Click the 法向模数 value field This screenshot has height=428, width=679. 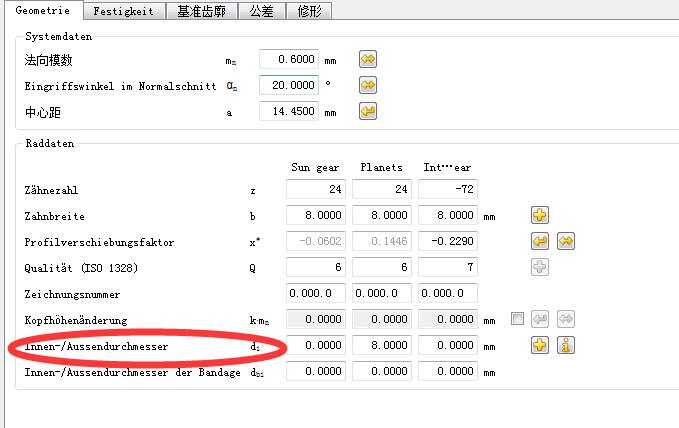pyautogui.click(x=288, y=60)
